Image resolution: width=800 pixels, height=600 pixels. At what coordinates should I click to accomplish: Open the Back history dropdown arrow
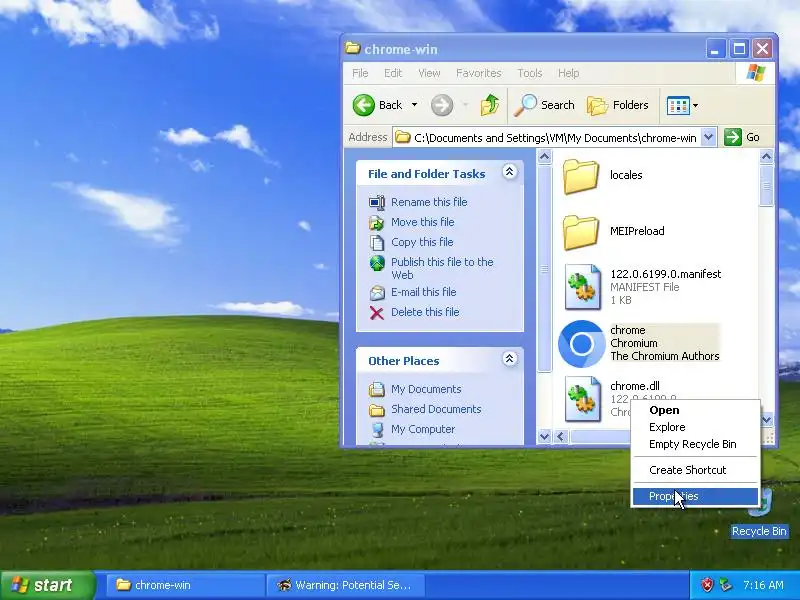(x=414, y=105)
